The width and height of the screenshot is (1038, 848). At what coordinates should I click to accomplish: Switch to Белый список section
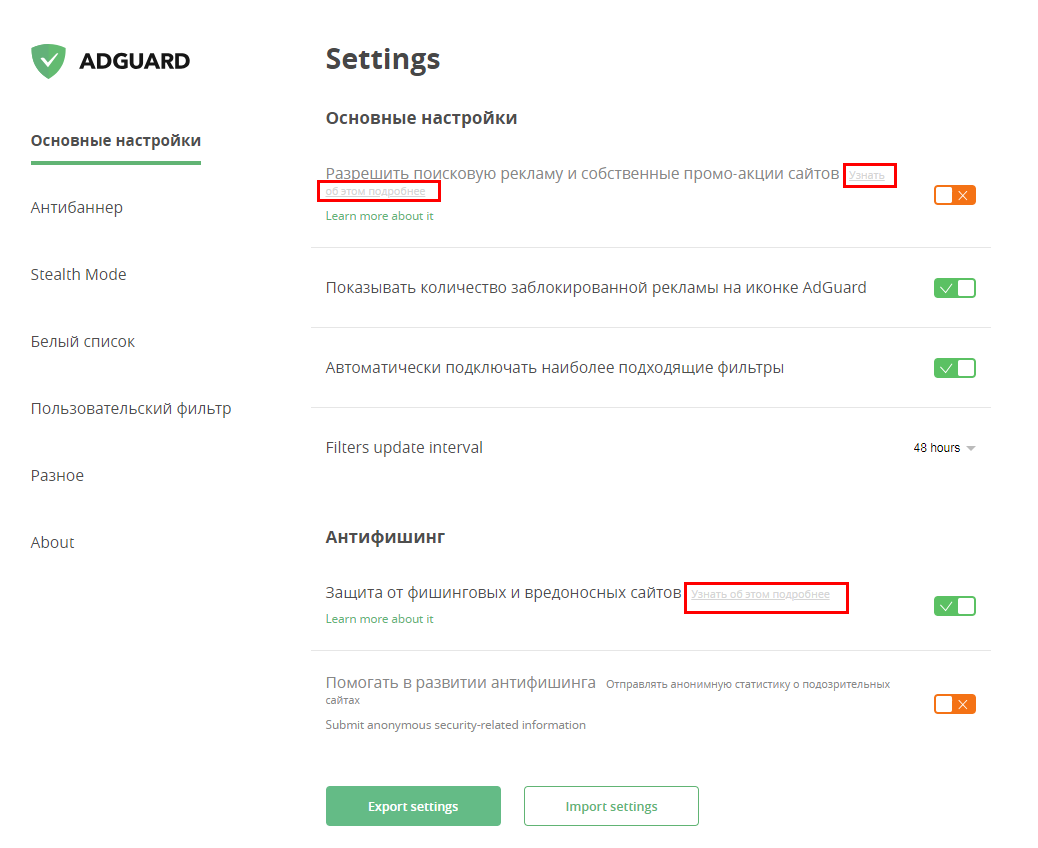(83, 341)
